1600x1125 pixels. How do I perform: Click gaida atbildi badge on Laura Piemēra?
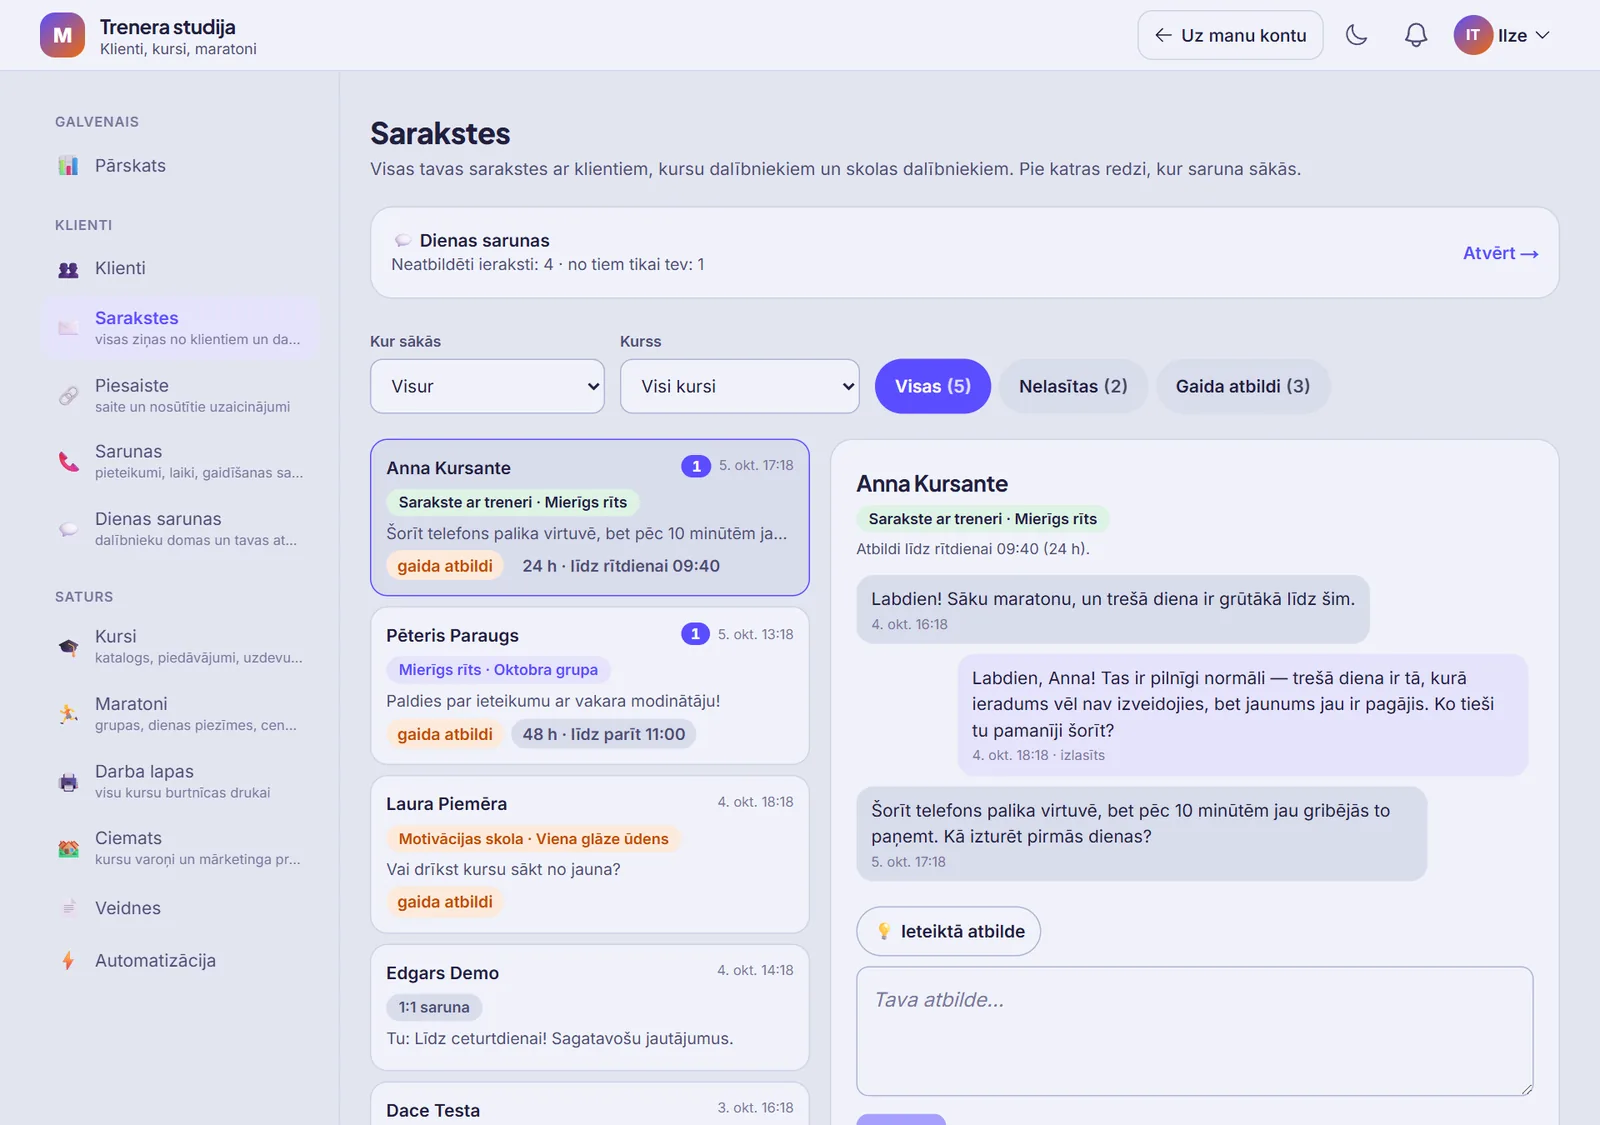pyautogui.click(x=445, y=902)
